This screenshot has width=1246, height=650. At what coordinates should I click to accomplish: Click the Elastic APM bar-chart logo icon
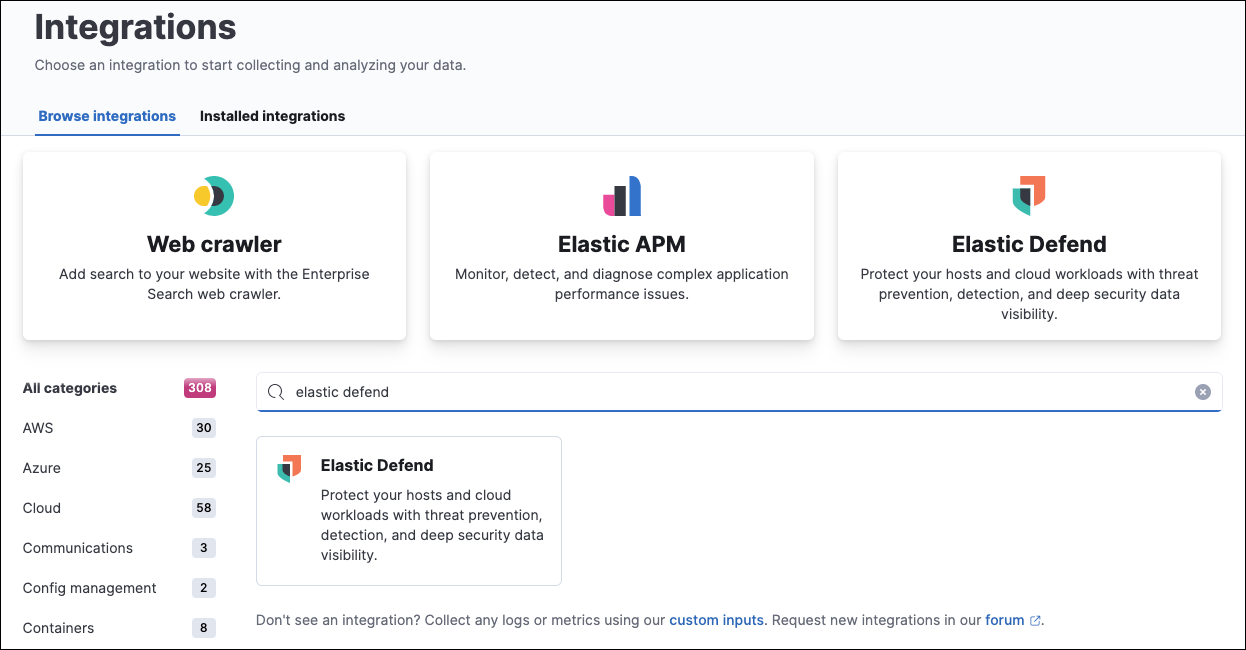coord(621,196)
